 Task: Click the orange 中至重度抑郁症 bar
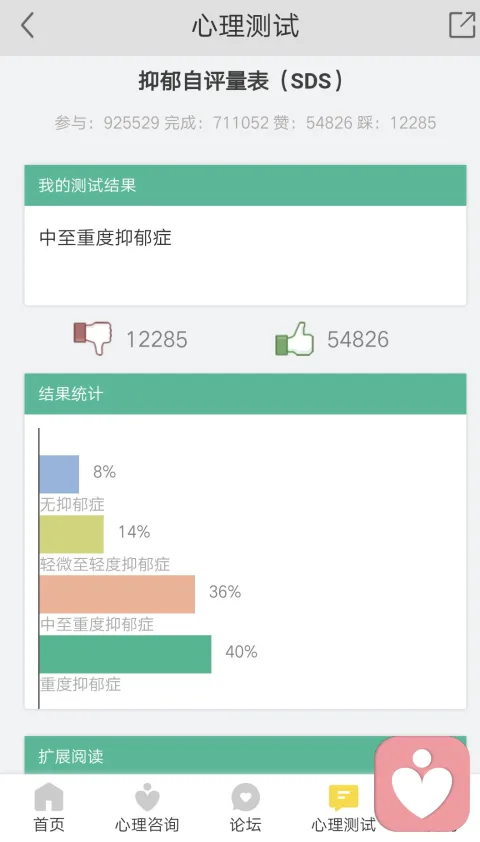[x=117, y=594]
